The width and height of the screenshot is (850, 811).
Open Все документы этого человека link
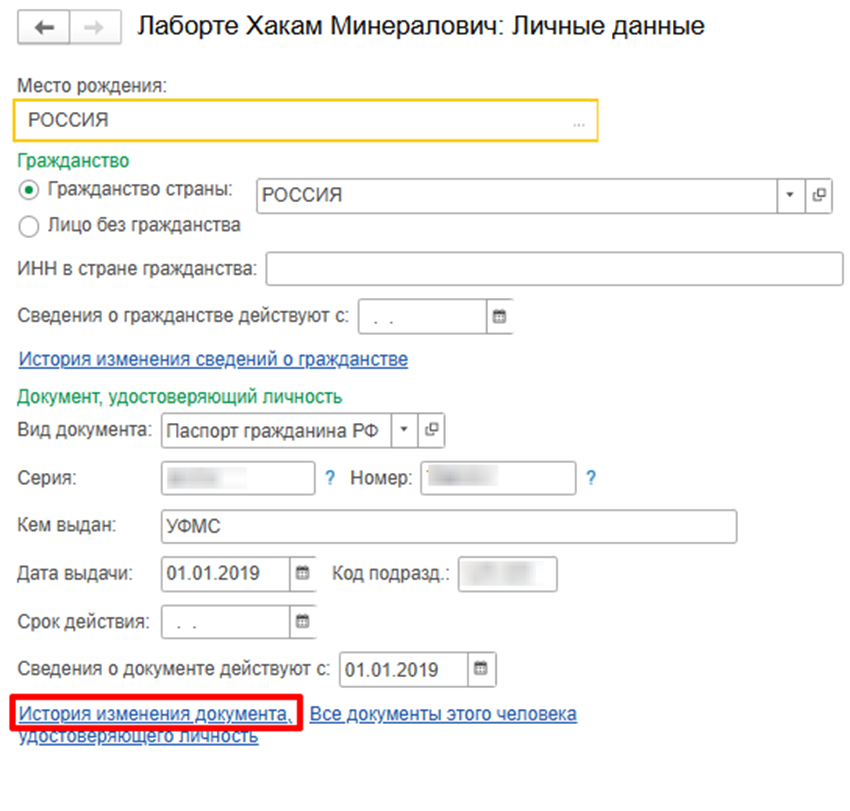coord(442,715)
